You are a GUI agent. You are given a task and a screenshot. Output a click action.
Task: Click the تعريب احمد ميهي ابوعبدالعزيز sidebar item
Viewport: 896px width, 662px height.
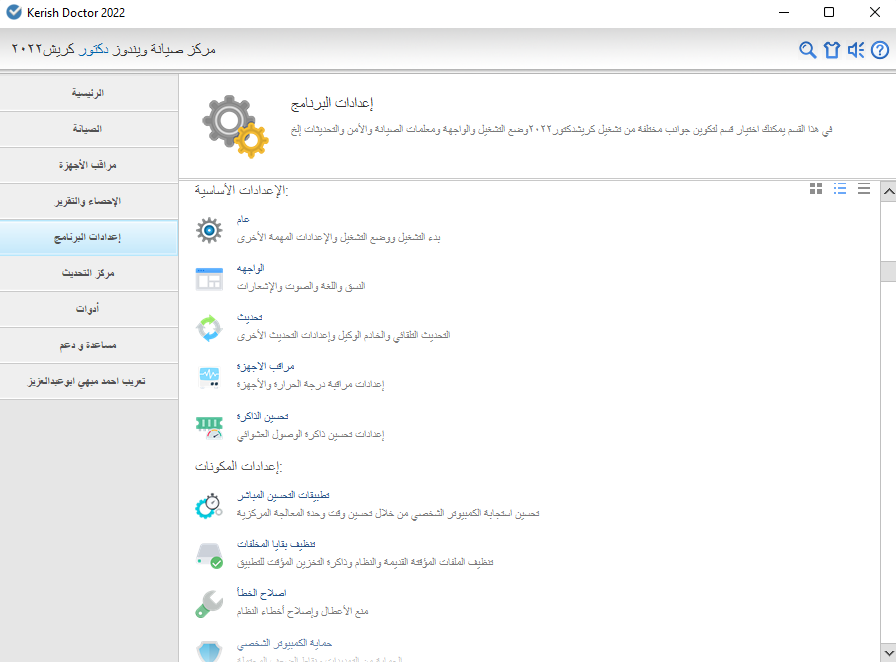click(x=89, y=381)
